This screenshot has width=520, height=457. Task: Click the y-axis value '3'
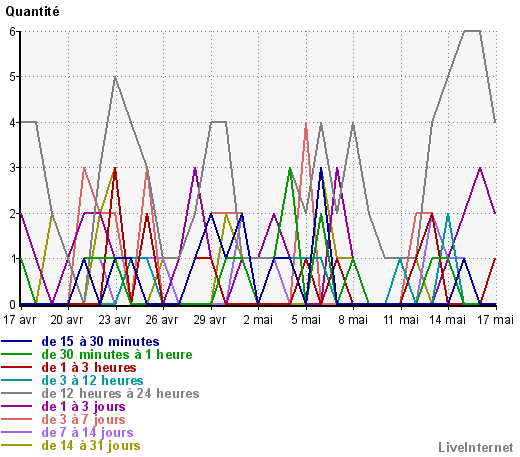coord(13,168)
